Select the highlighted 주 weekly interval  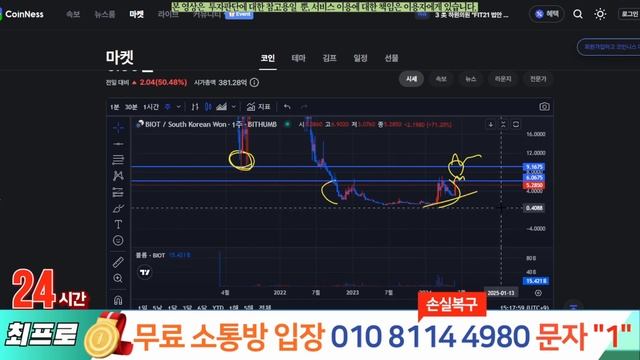[x=167, y=107]
